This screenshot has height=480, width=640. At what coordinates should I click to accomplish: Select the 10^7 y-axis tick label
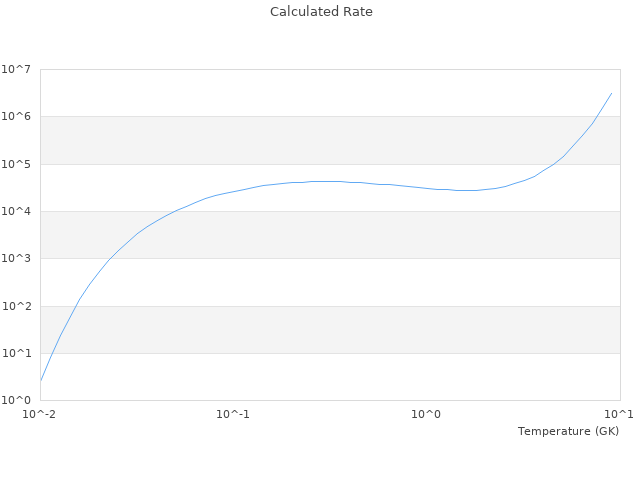point(16,69)
